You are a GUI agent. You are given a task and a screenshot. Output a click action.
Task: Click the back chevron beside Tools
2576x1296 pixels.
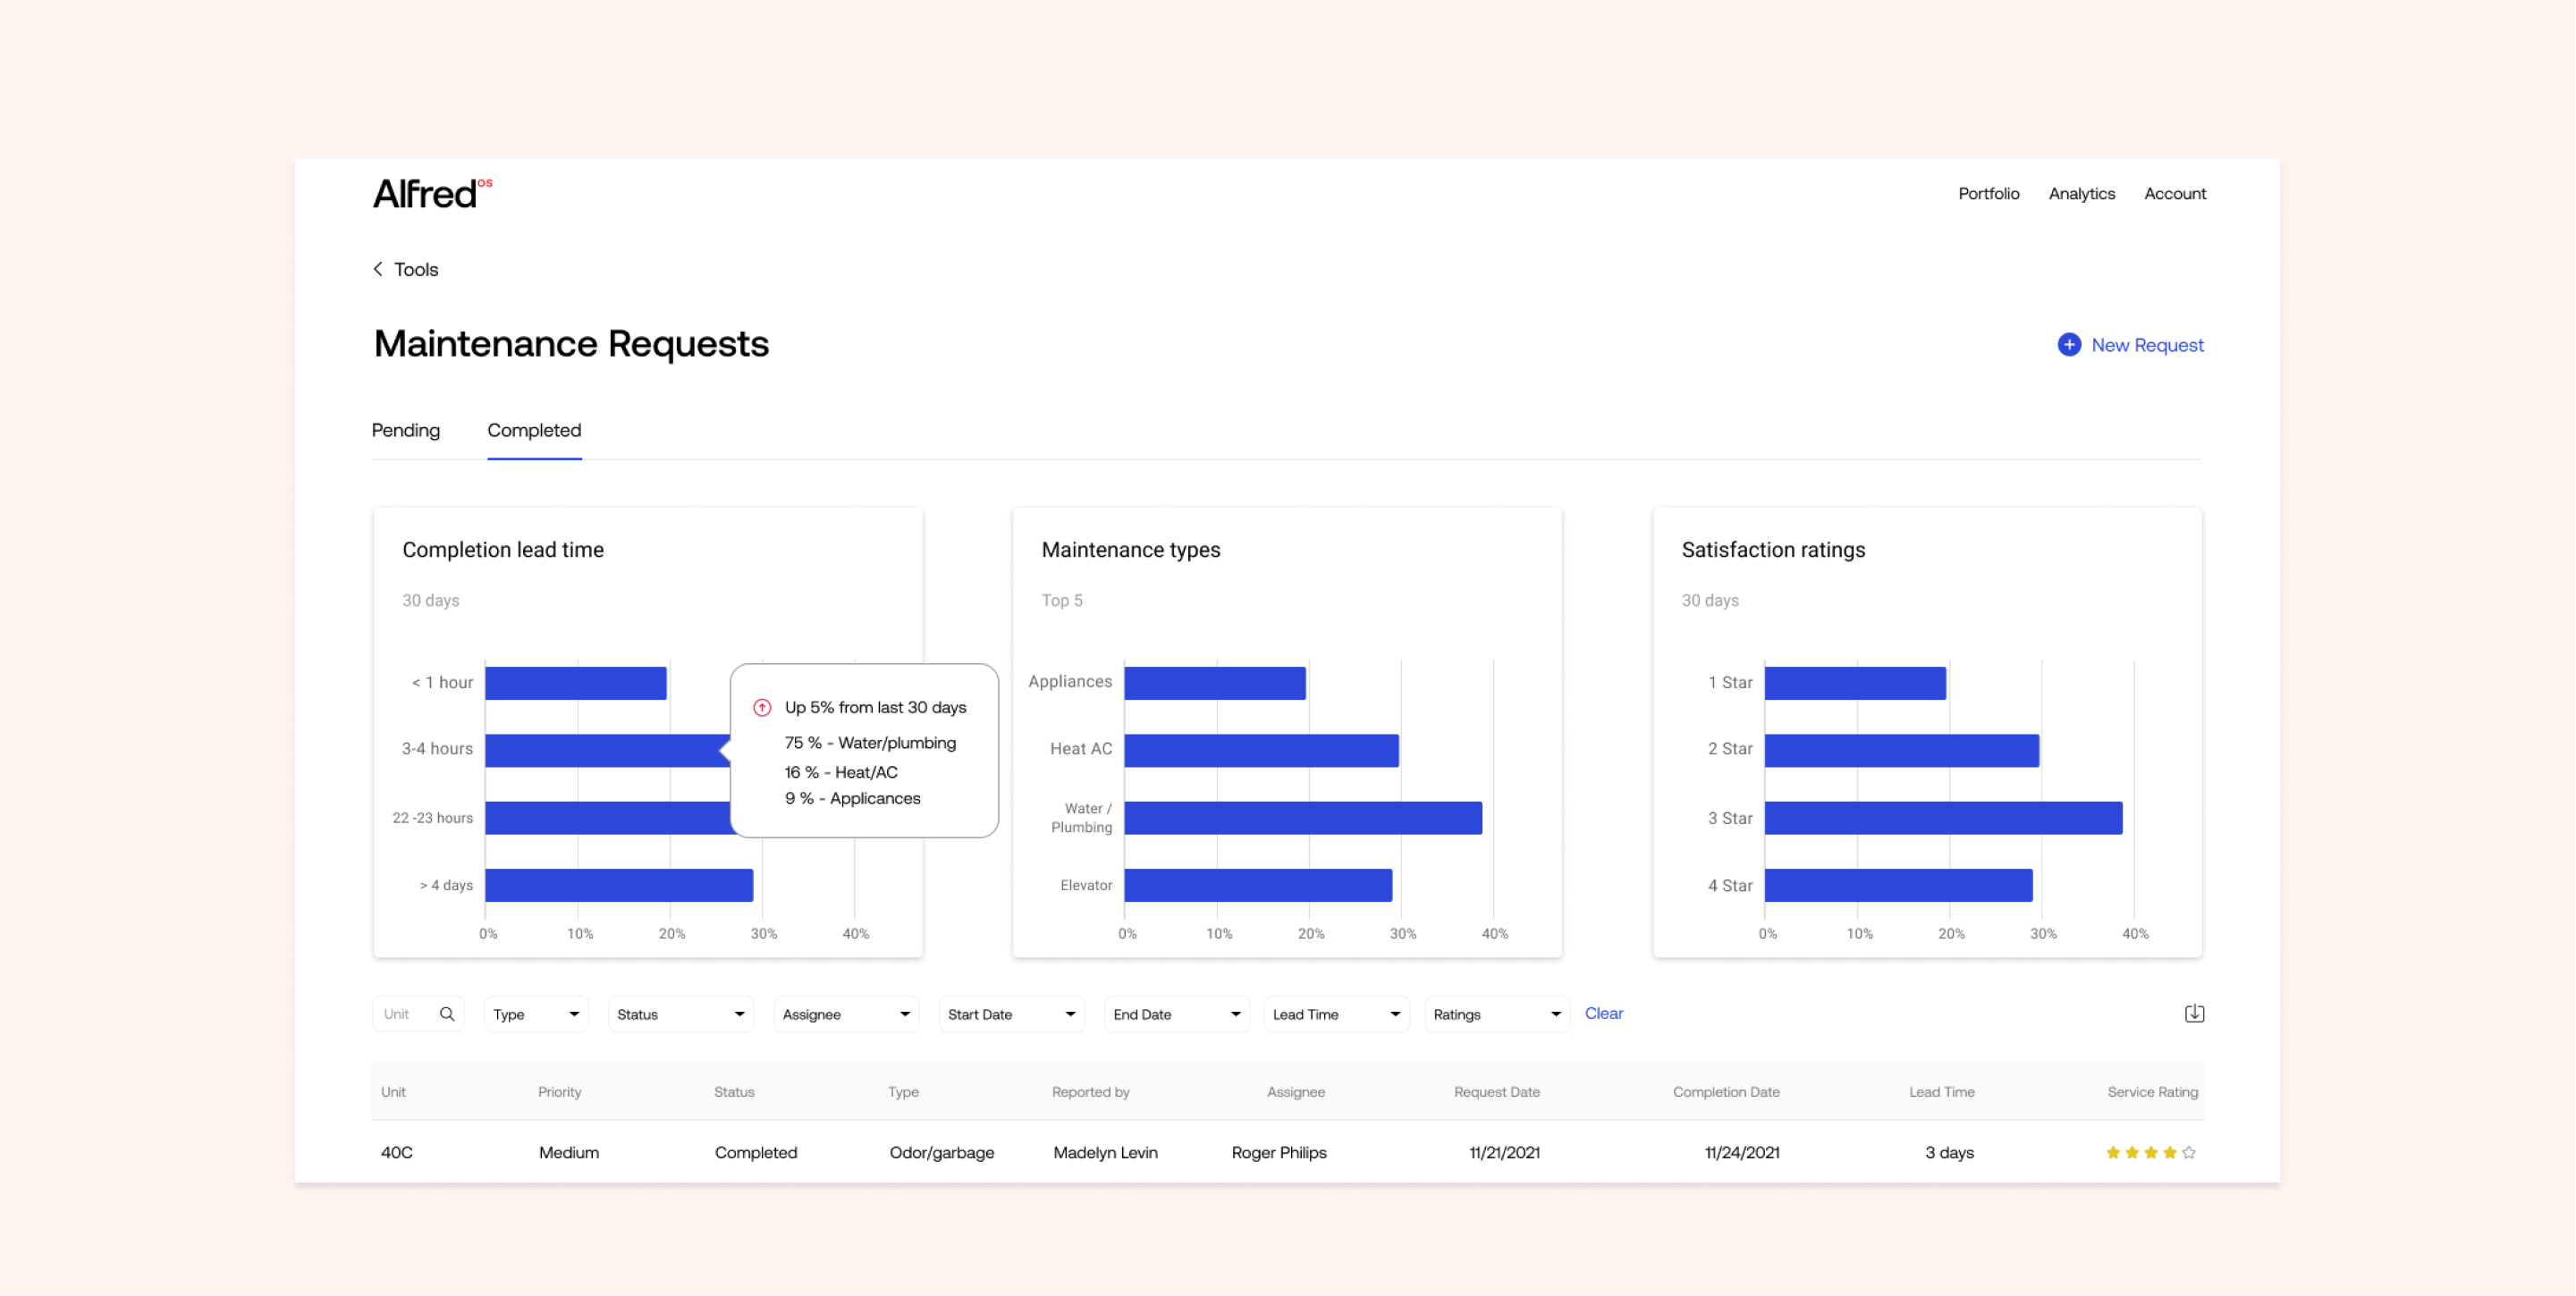point(378,269)
